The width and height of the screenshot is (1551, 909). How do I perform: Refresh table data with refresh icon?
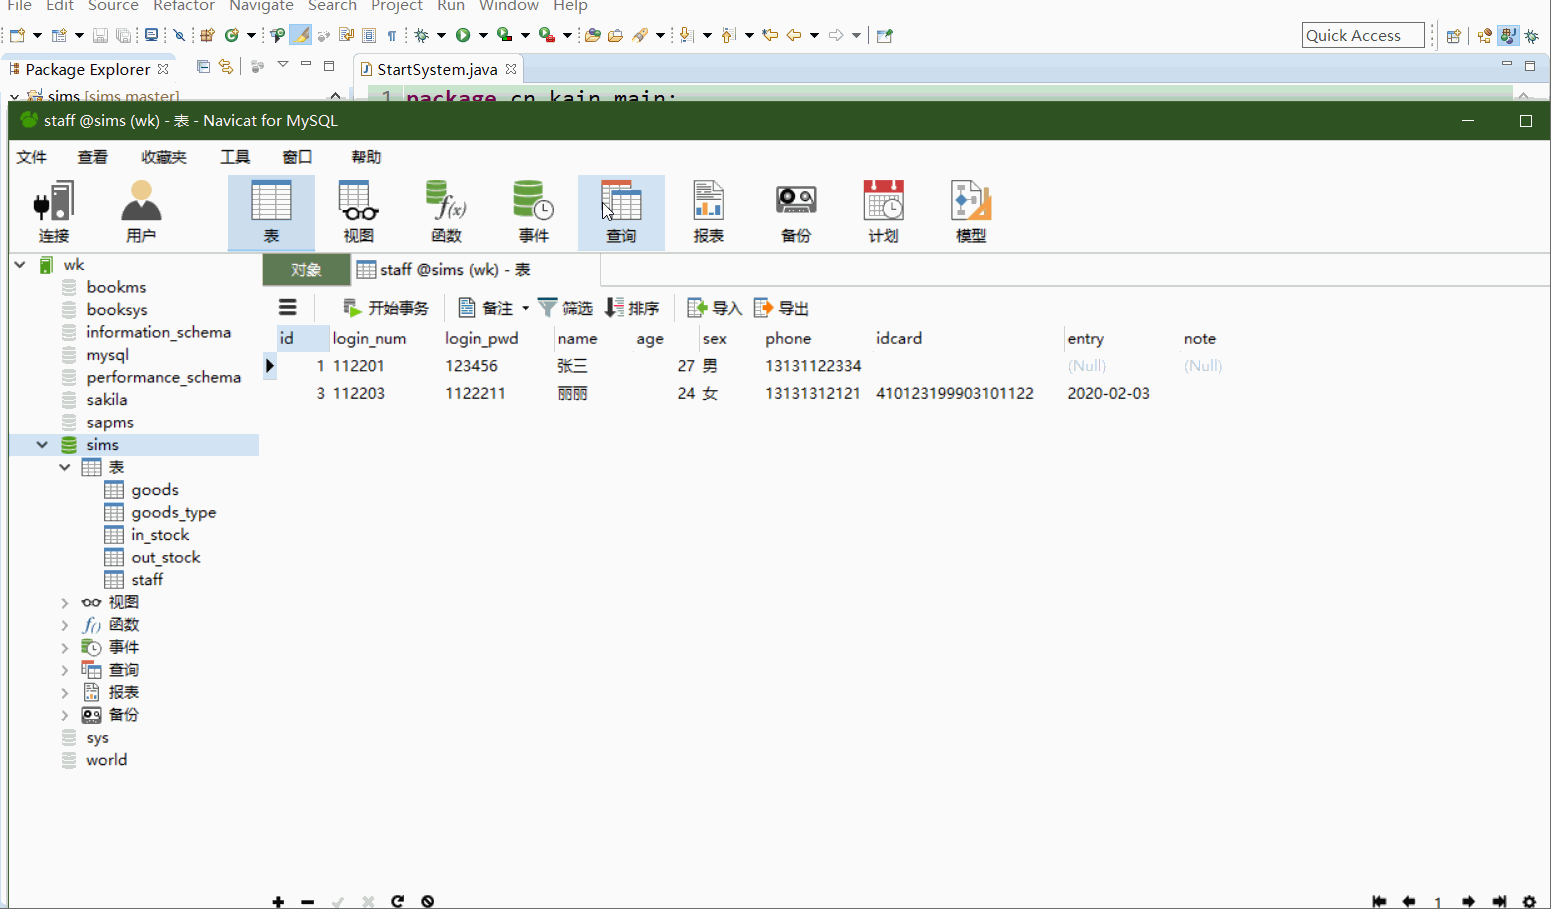tap(398, 902)
